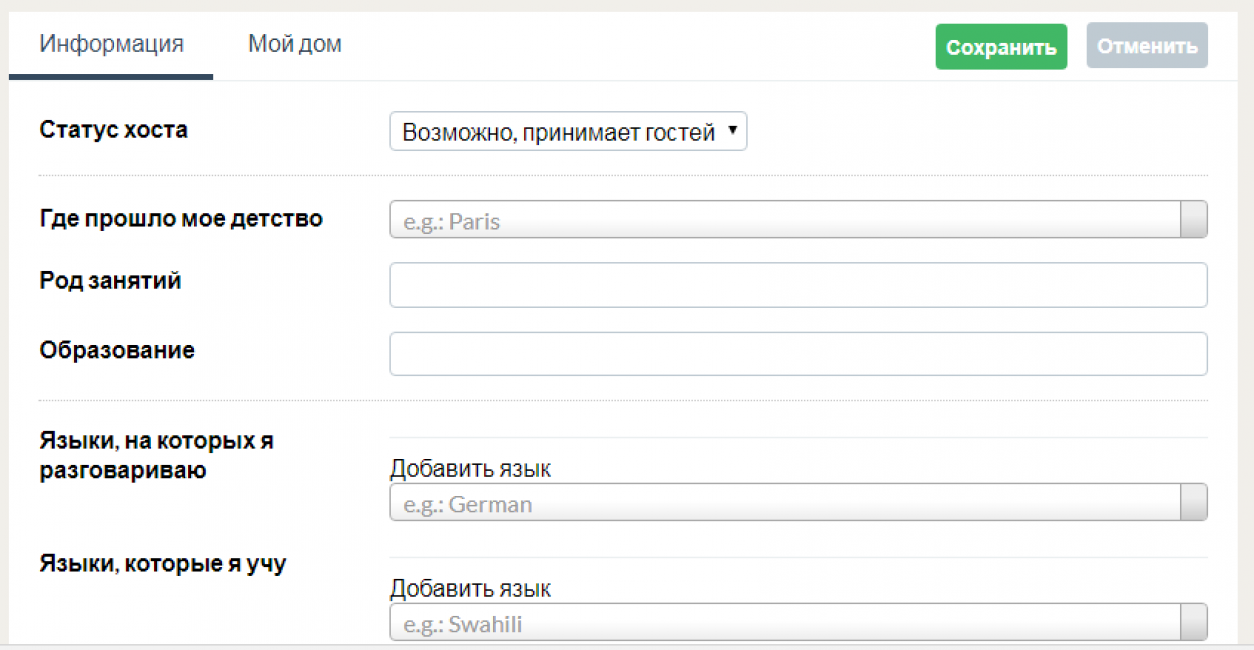Image resolution: width=1254 pixels, height=650 pixels.
Task: Expand the childhood place combo box arrow
Action: (x=1194, y=221)
